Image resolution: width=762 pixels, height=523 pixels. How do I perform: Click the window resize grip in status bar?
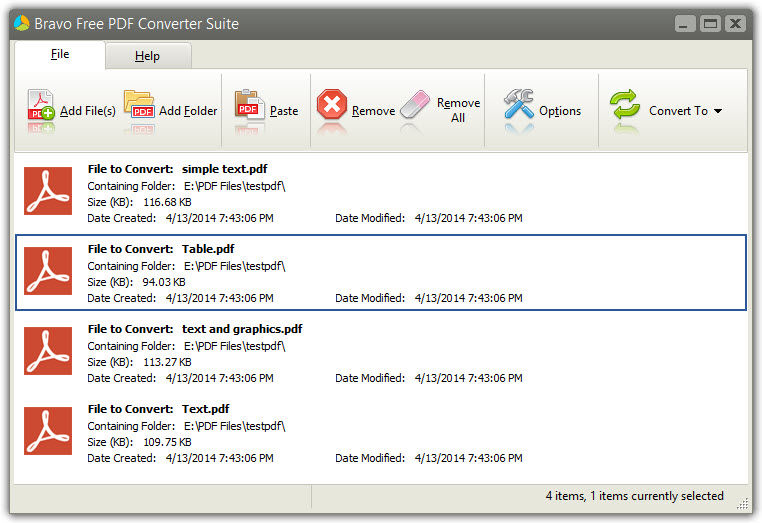pyautogui.click(x=743, y=504)
